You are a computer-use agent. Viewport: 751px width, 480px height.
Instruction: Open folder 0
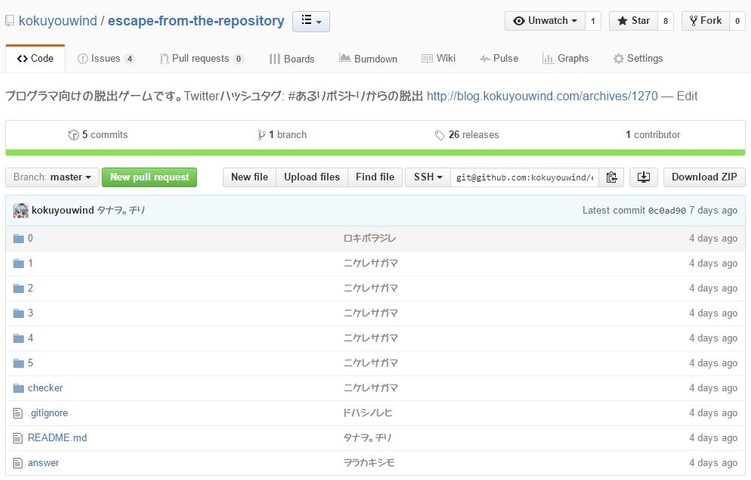pos(30,238)
